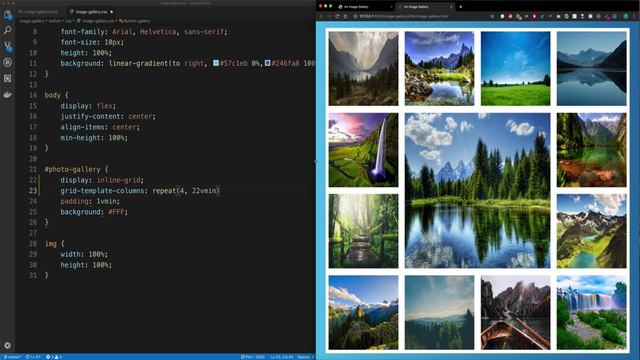This screenshot has height=360, width=640.
Task: Open the Extensions view in the activity bar
Action: click(x=7, y=78)
